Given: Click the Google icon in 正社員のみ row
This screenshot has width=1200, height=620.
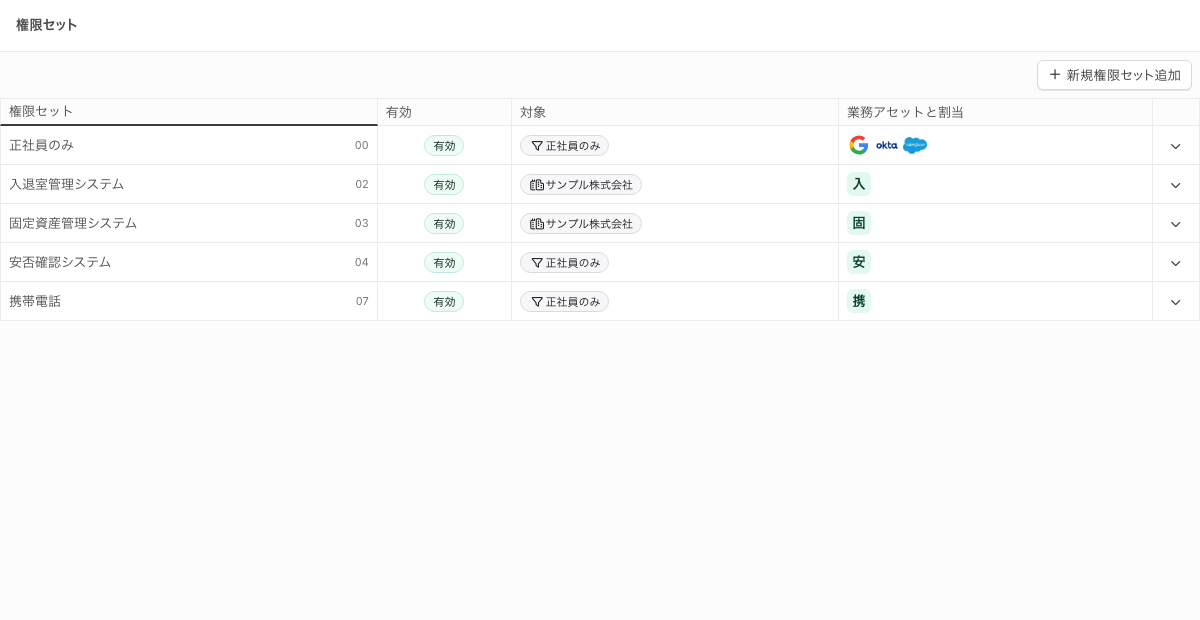Looking at the screenshot, I should pos(858,145).
